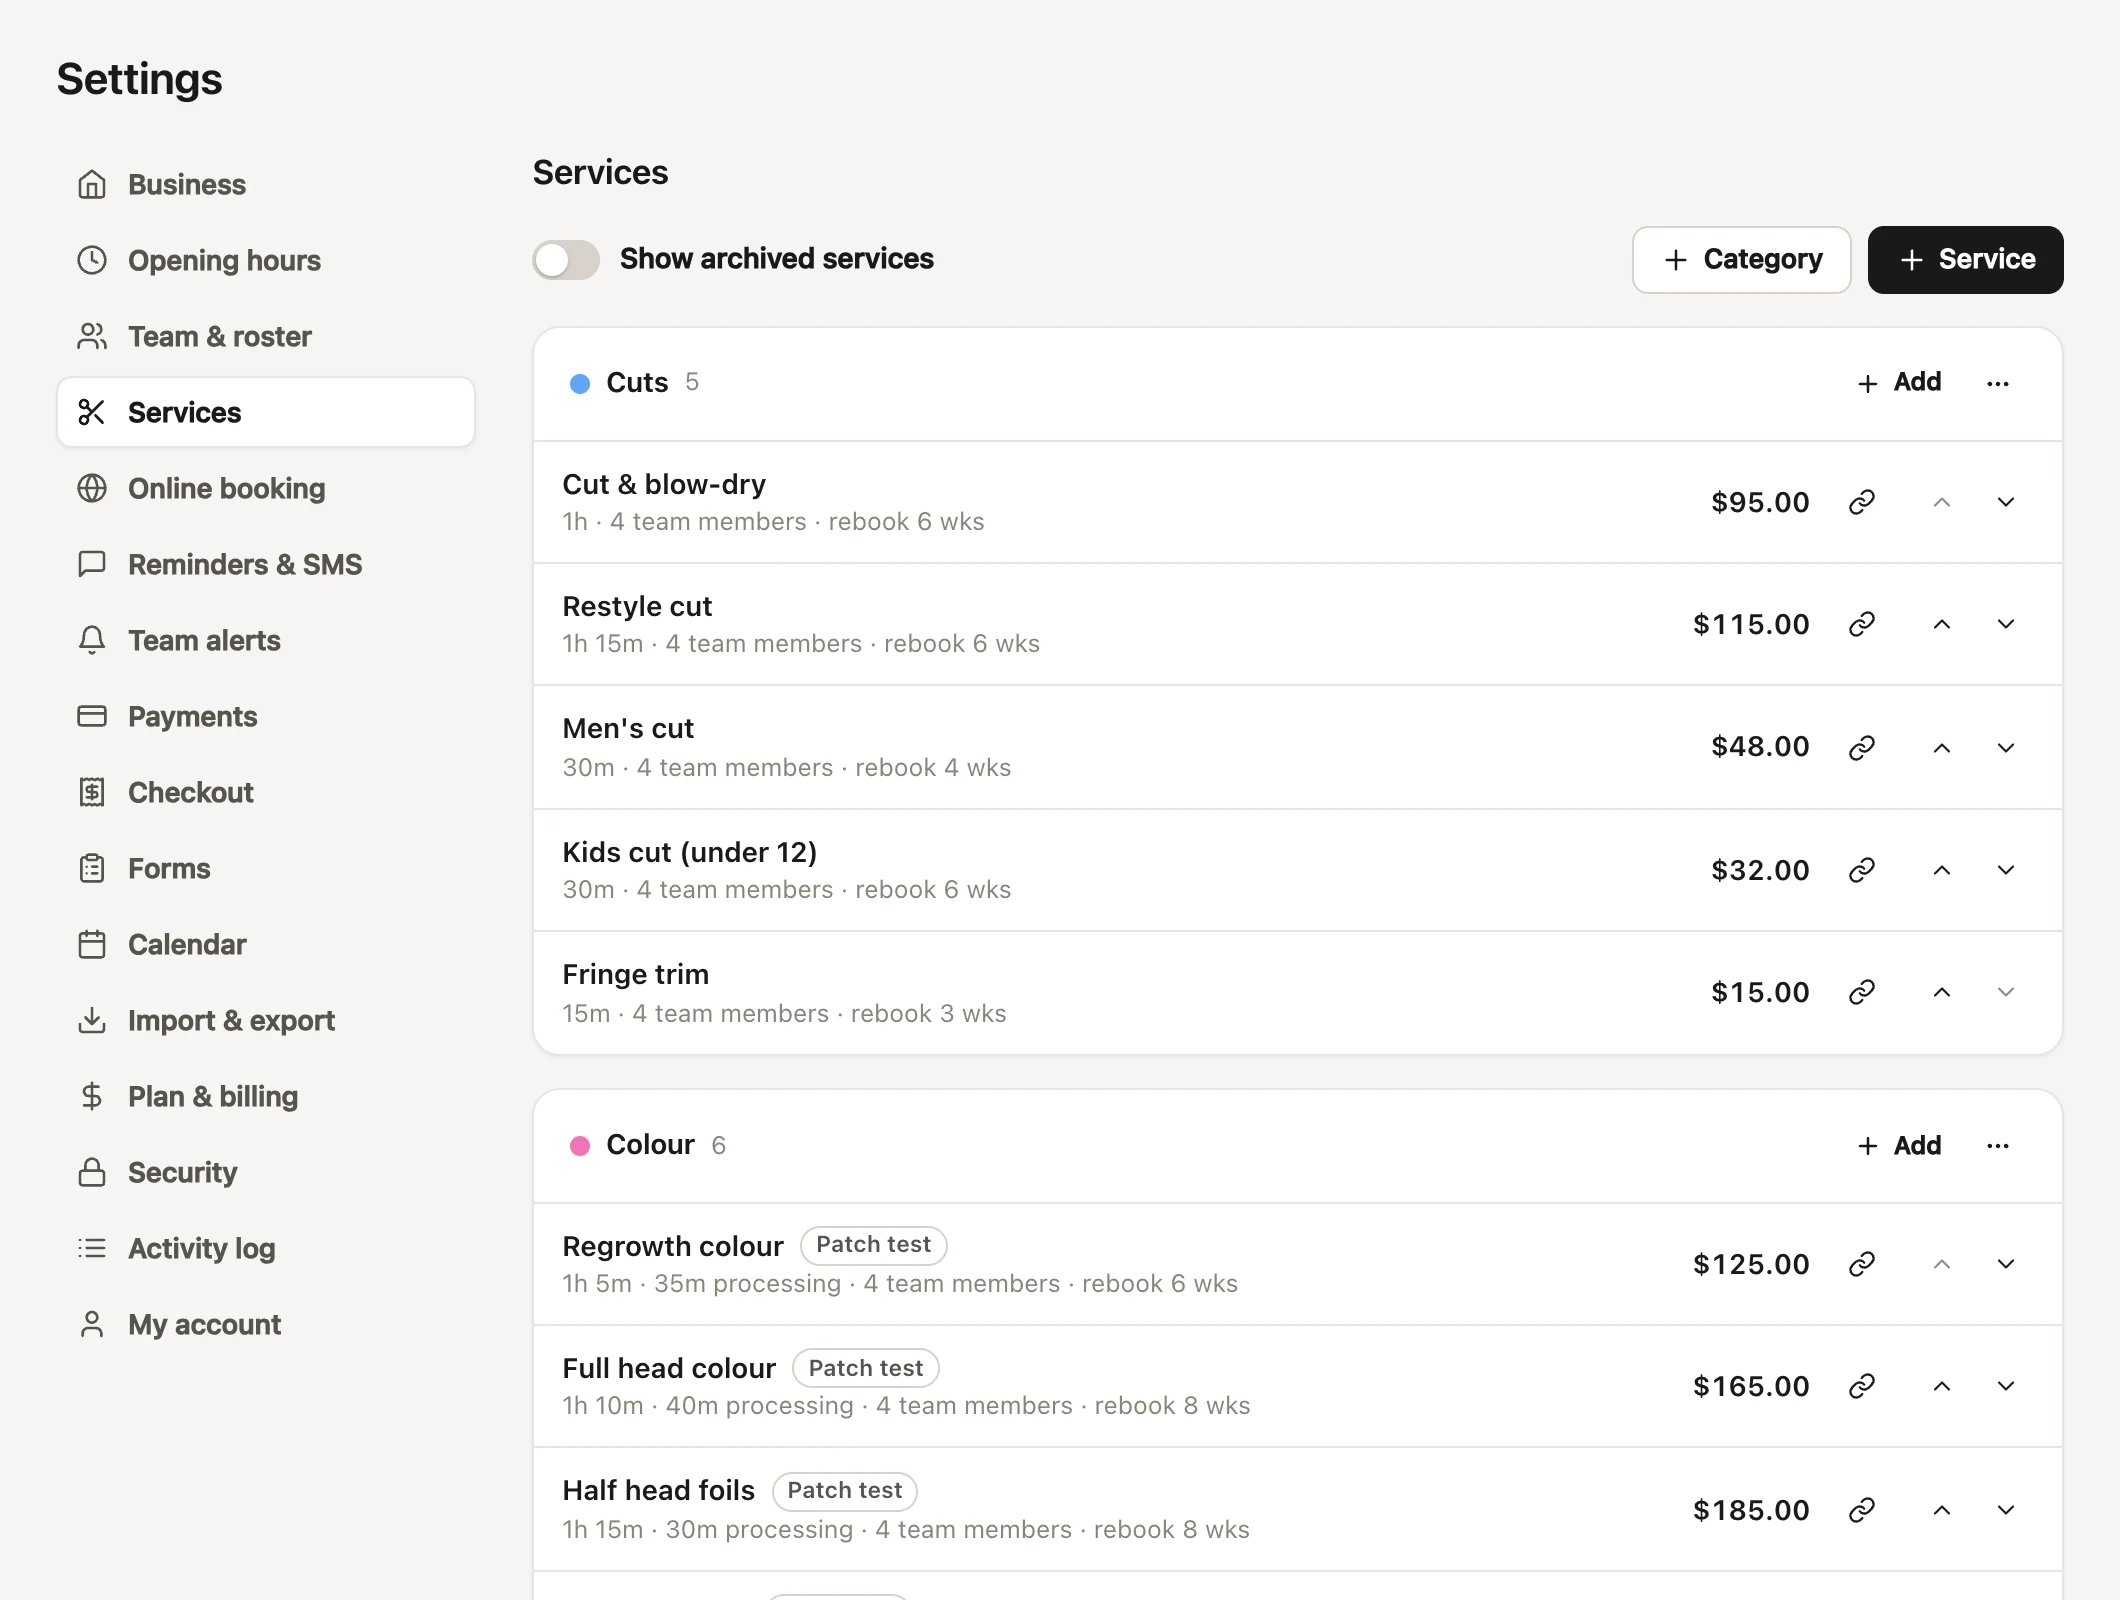Copy booking link for Men's cut

click(x=1861, y=747)
